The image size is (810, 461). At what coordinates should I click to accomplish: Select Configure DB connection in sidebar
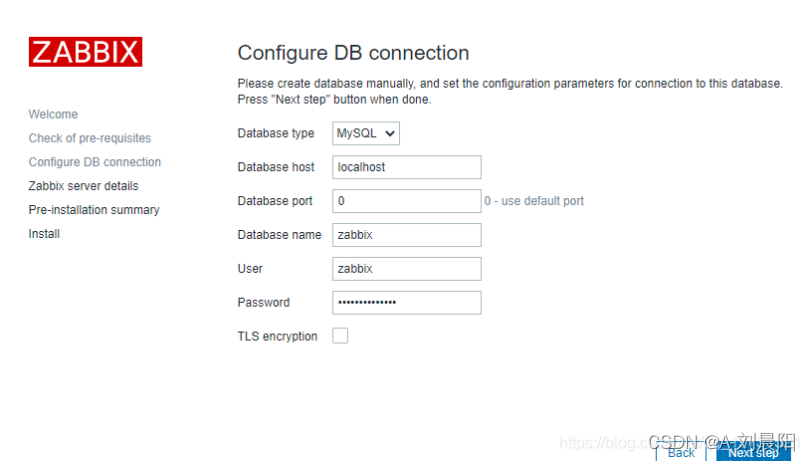pos(95,162)
